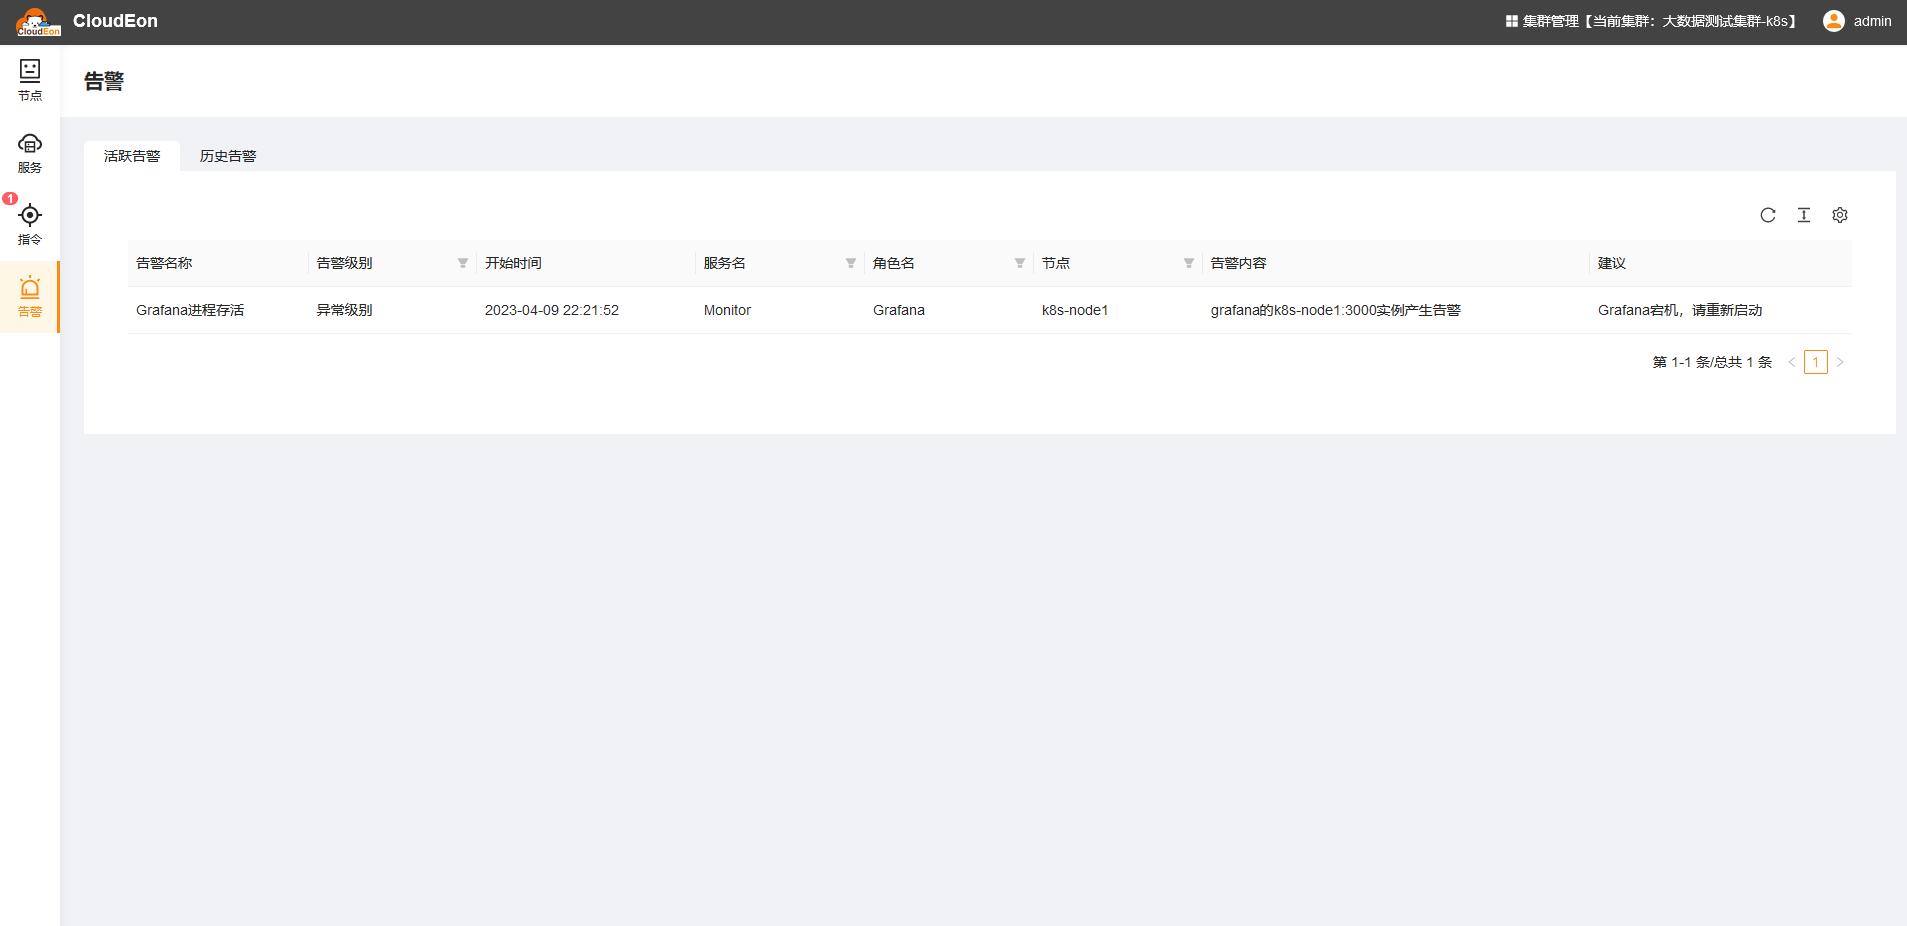Click the admin user avatar icon
This screenshot has height=926, width=1907.
click(x=1834, y=21)
